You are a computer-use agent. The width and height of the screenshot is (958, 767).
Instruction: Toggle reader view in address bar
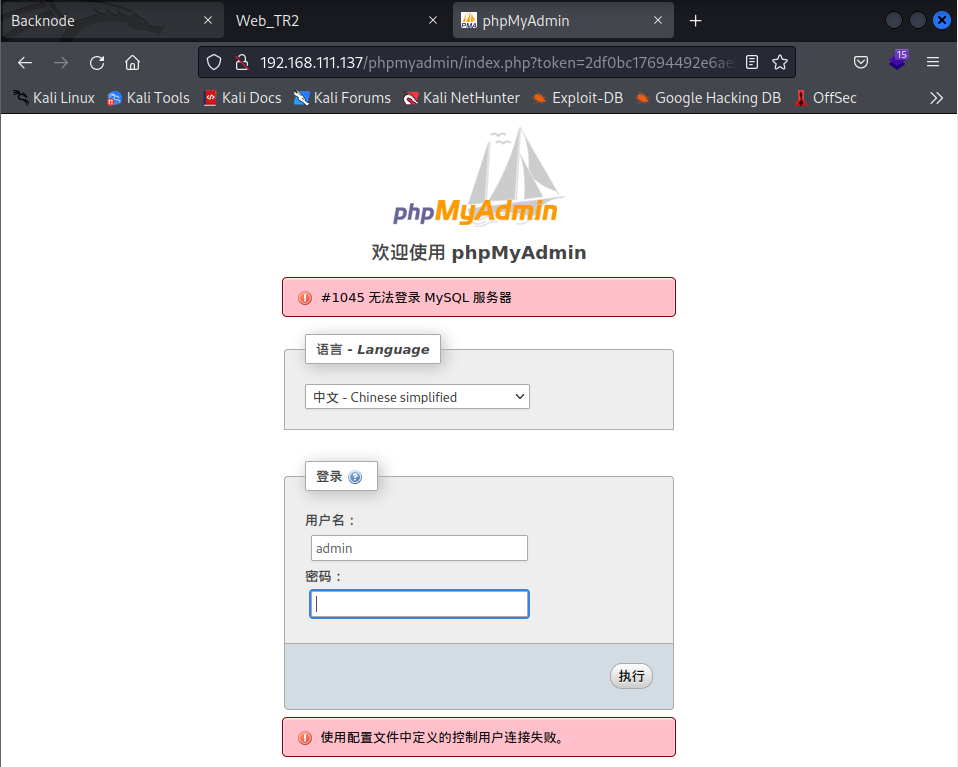tap(752, 62)
